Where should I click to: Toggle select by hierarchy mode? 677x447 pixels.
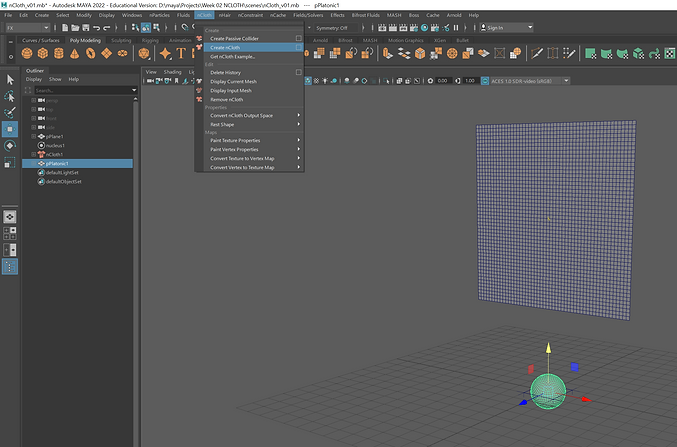tap(135, 28)
